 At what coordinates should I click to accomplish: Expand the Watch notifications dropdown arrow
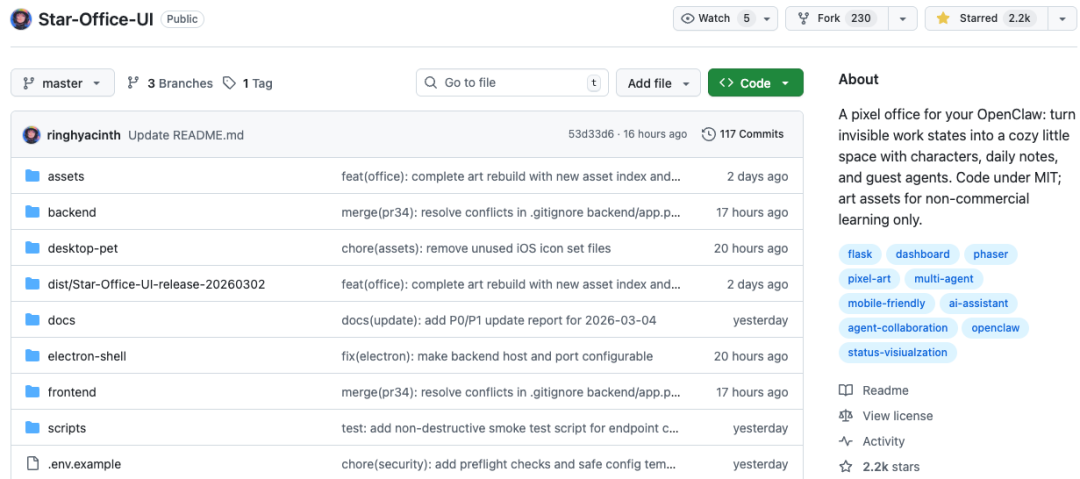(x=767, y=19)
